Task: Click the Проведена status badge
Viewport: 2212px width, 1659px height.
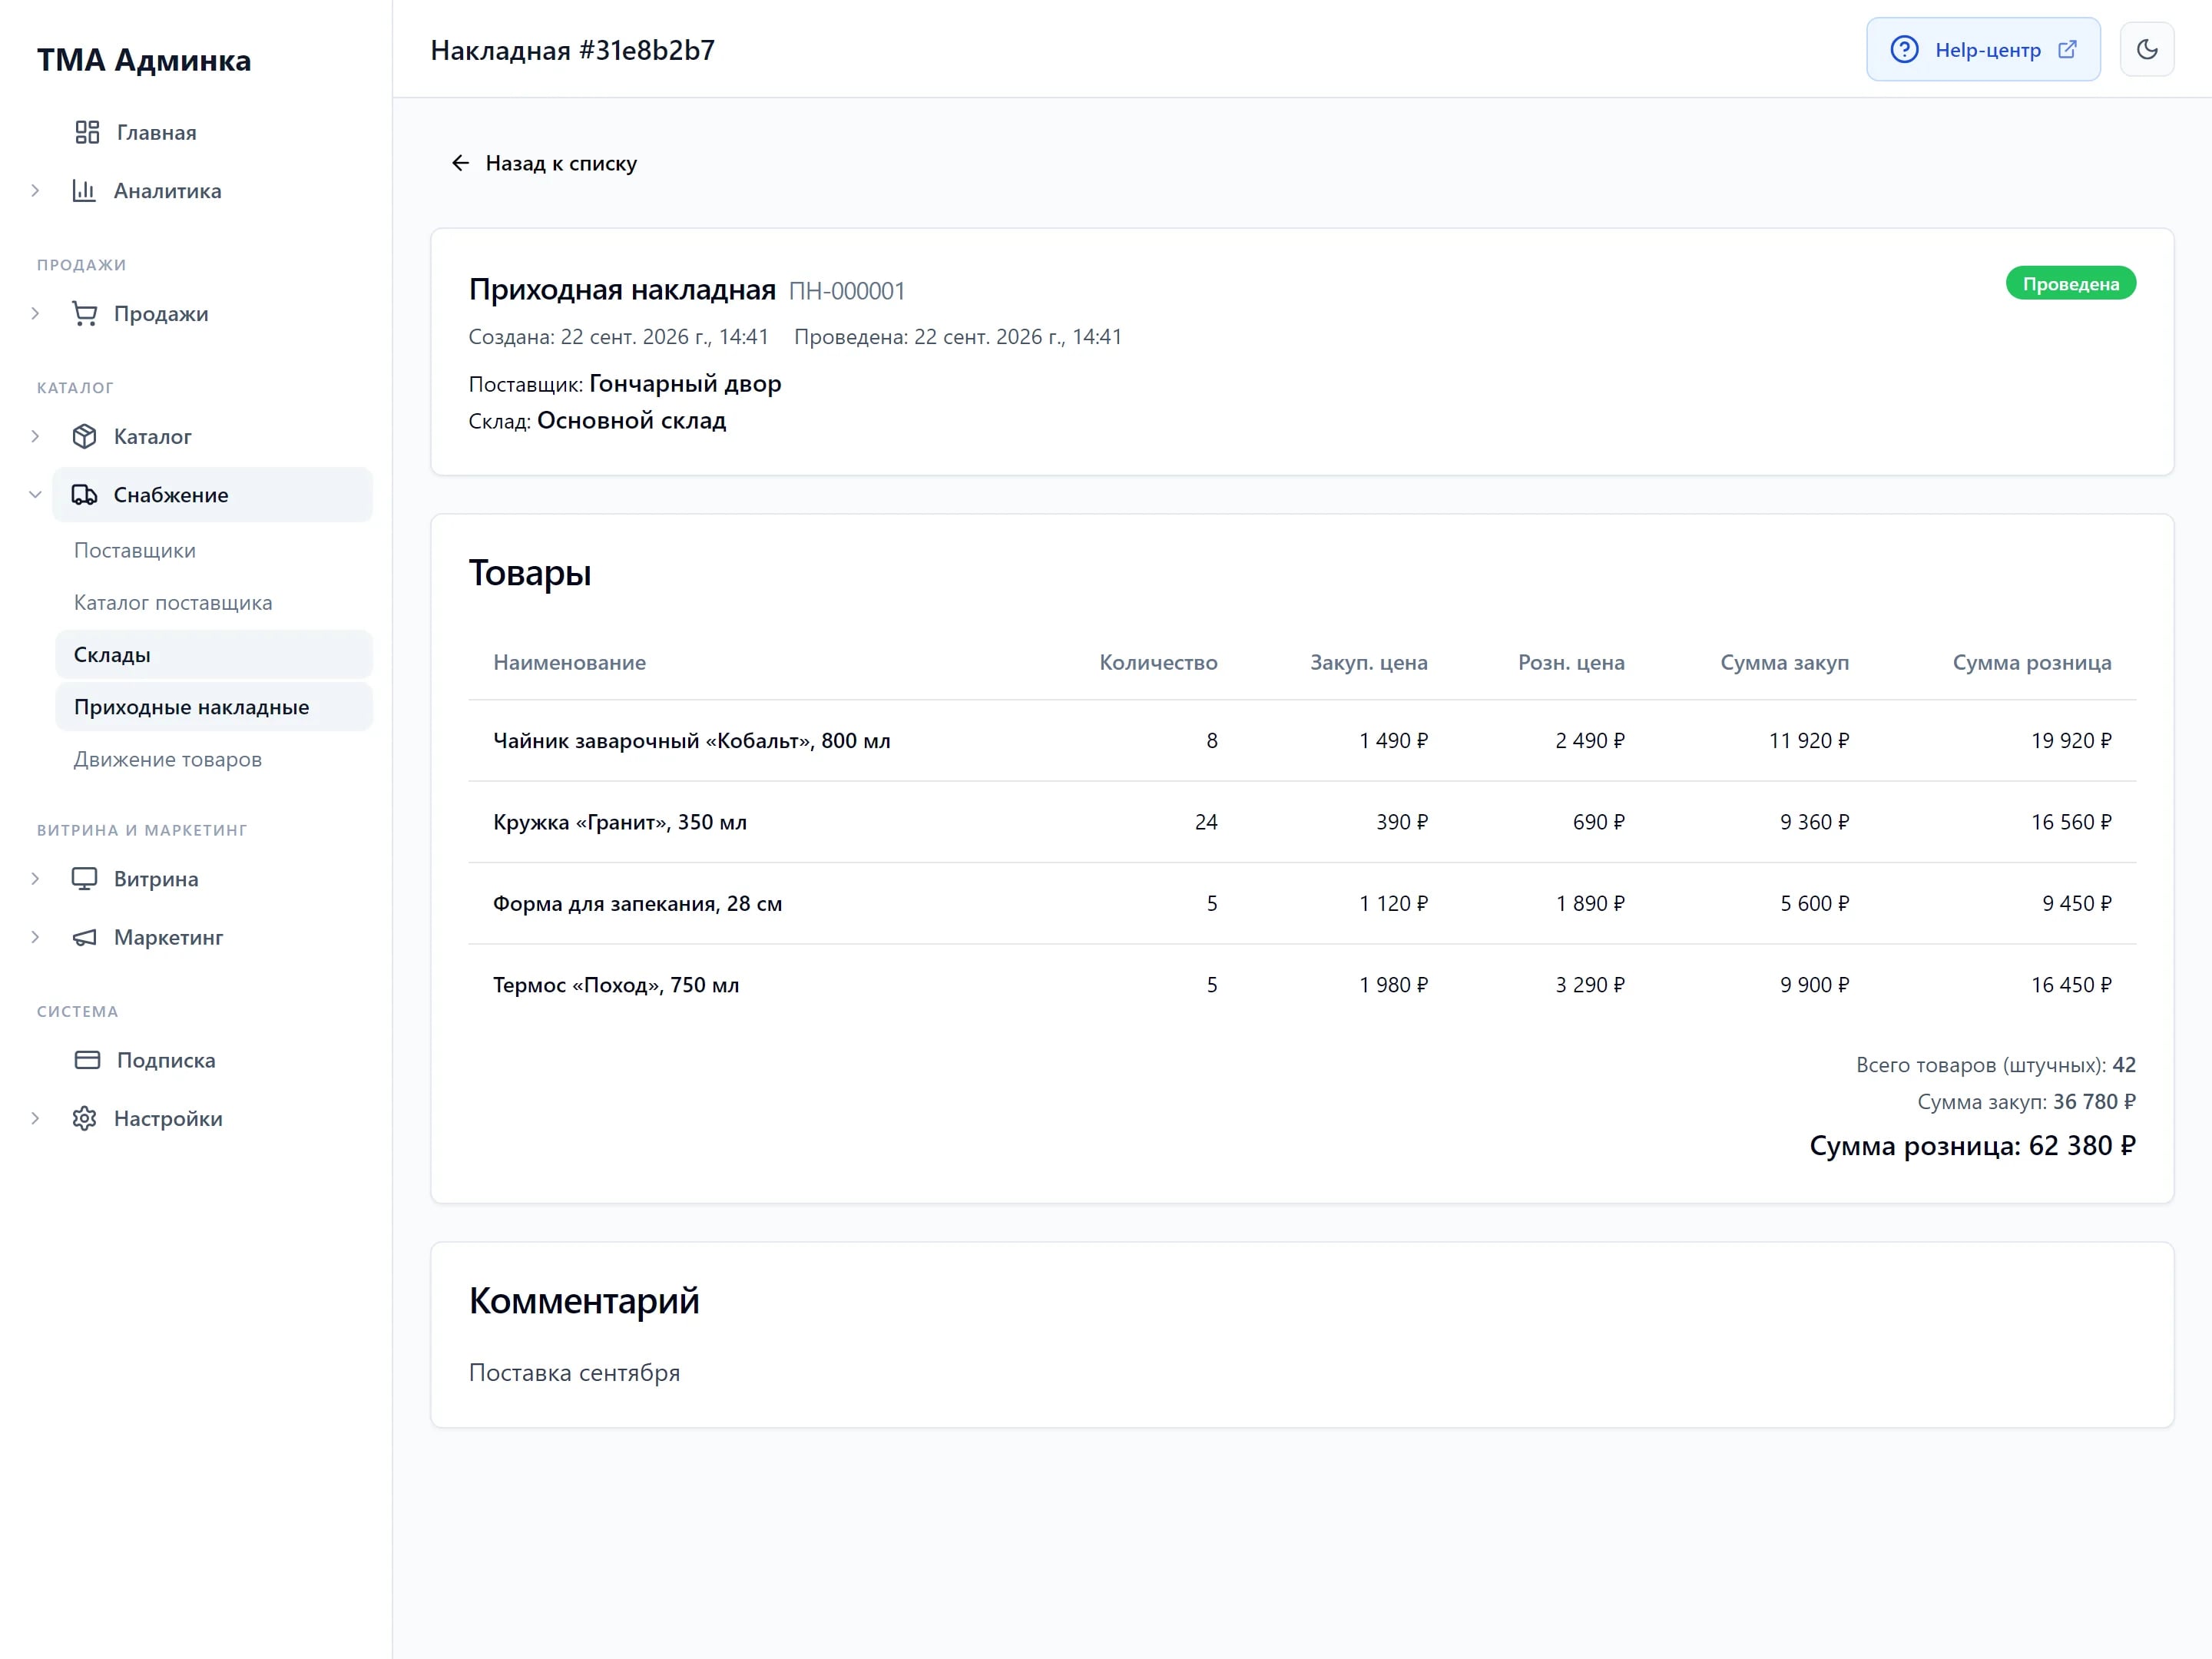Action: coord(2070,284)
